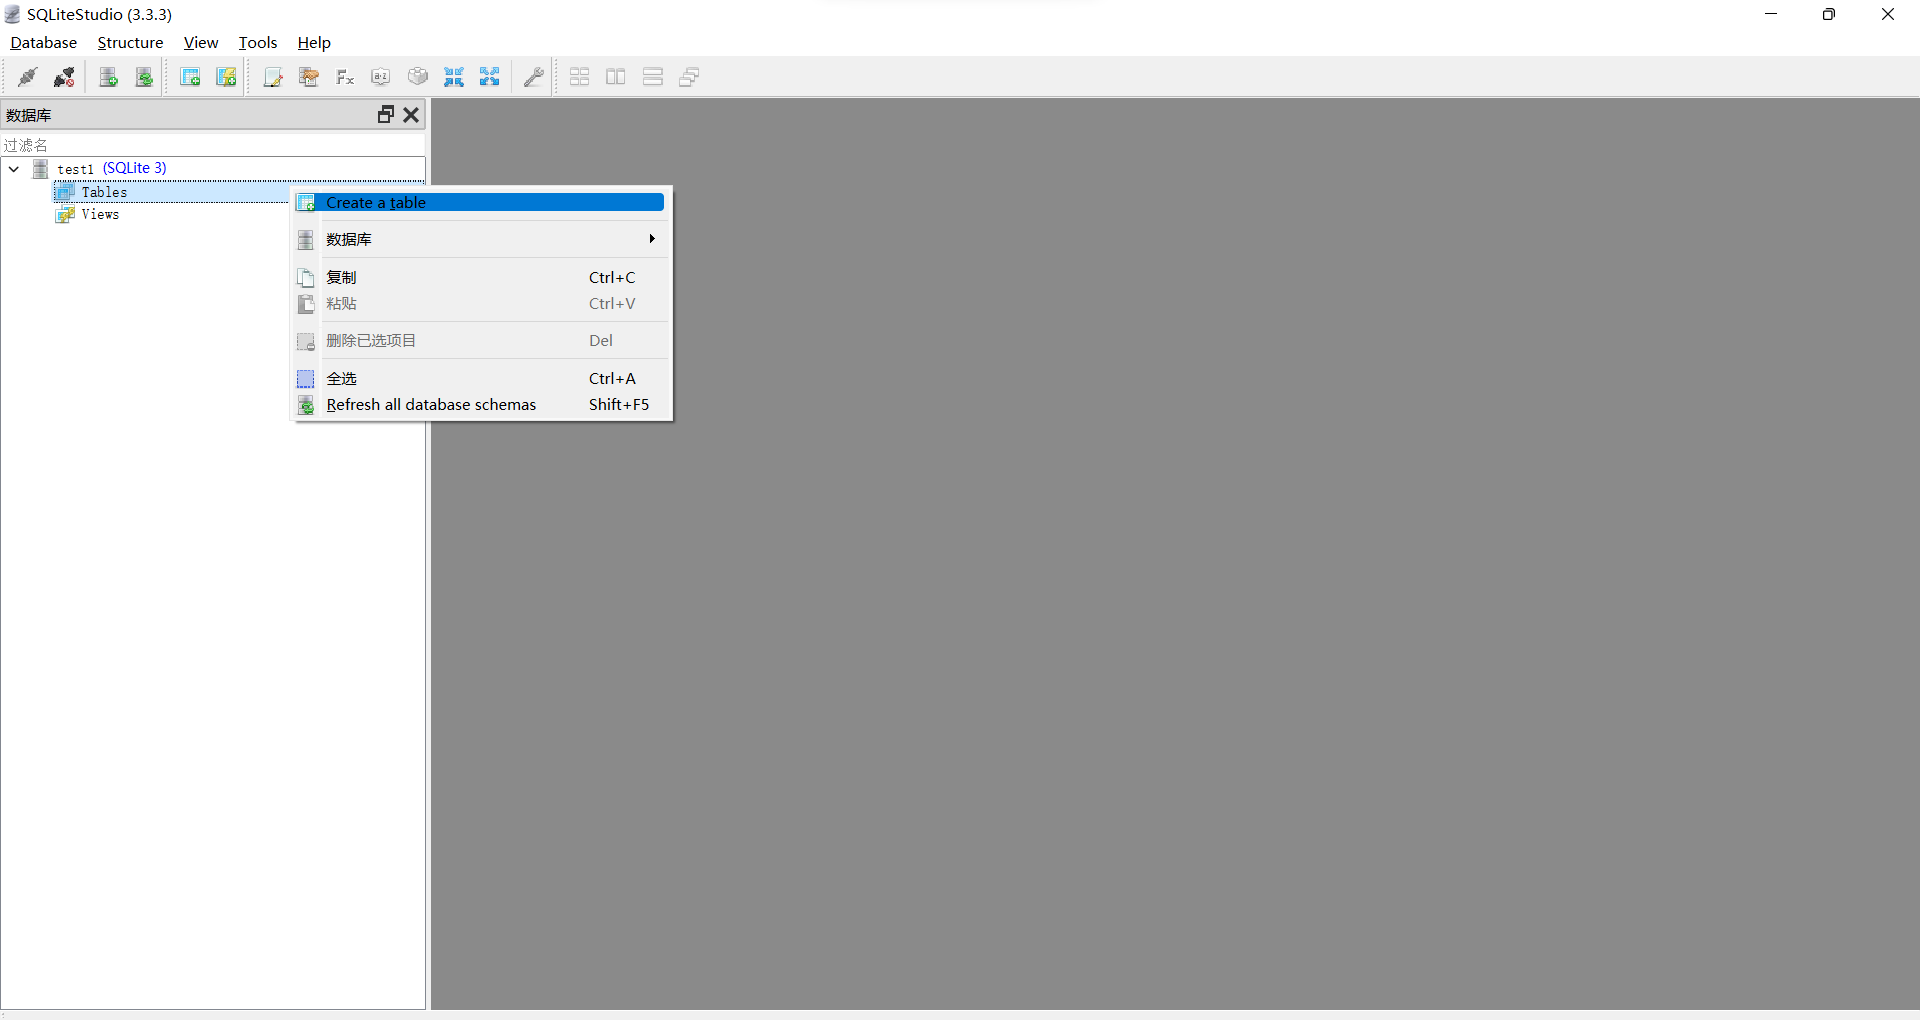Click the Disconnect from database icon

(64, 77)
